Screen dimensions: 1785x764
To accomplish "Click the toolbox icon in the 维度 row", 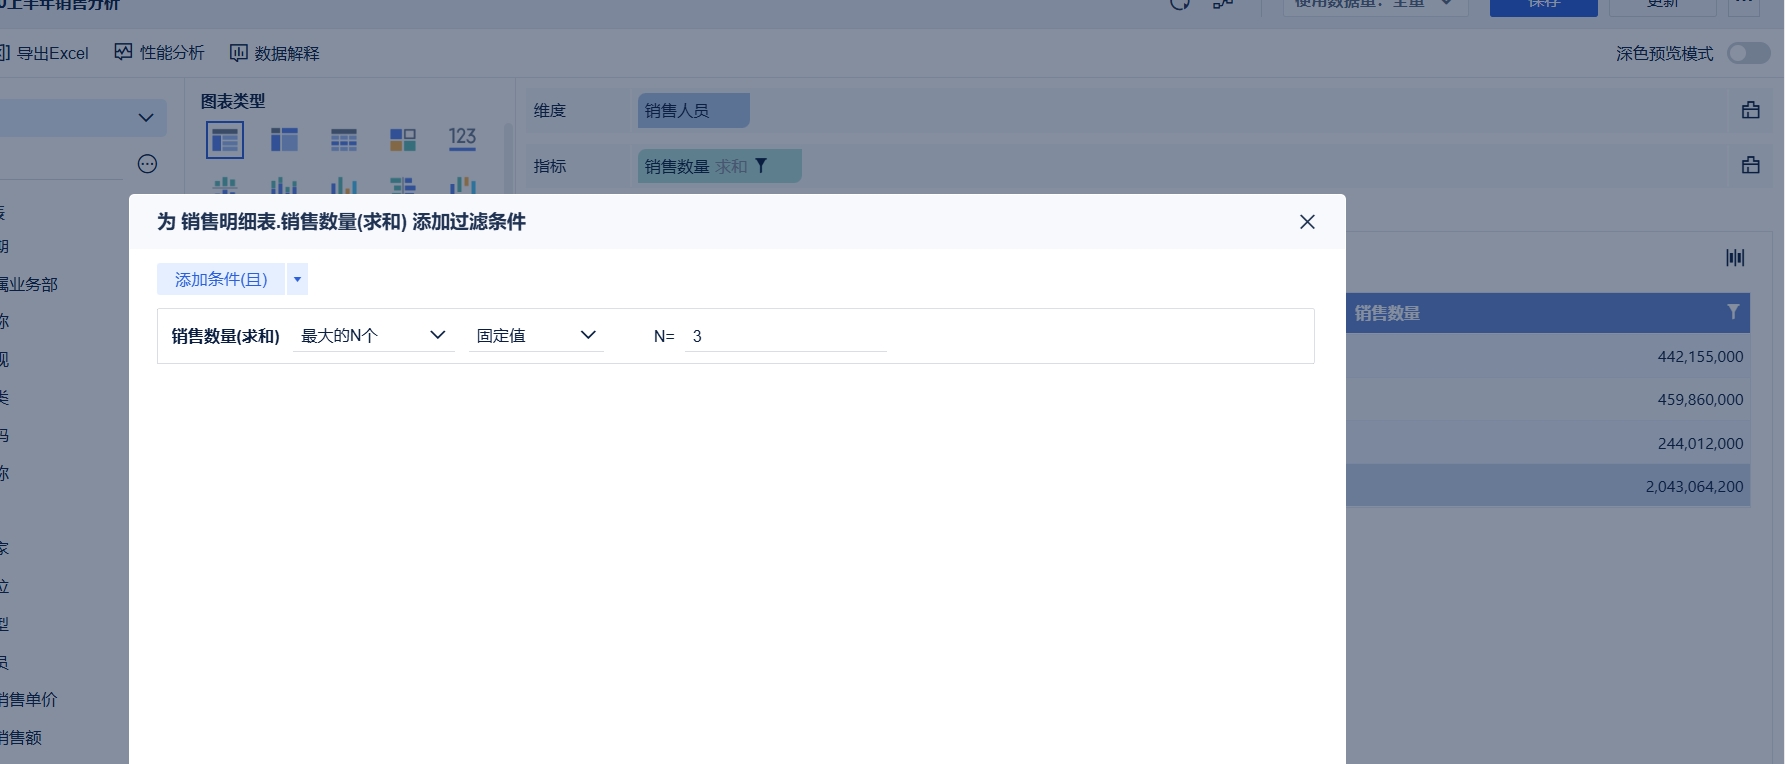I will [1750, 111].
